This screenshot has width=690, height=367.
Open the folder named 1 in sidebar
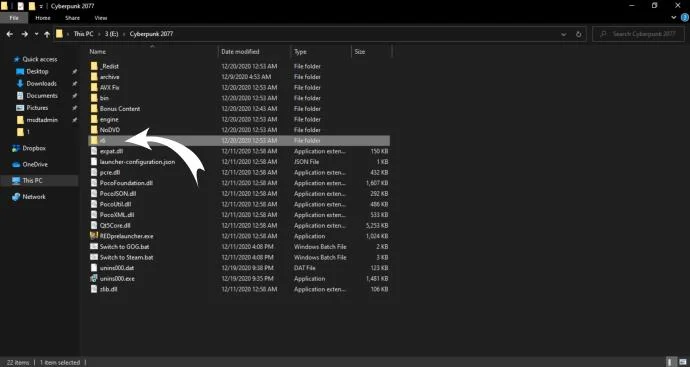pos(24,132)
